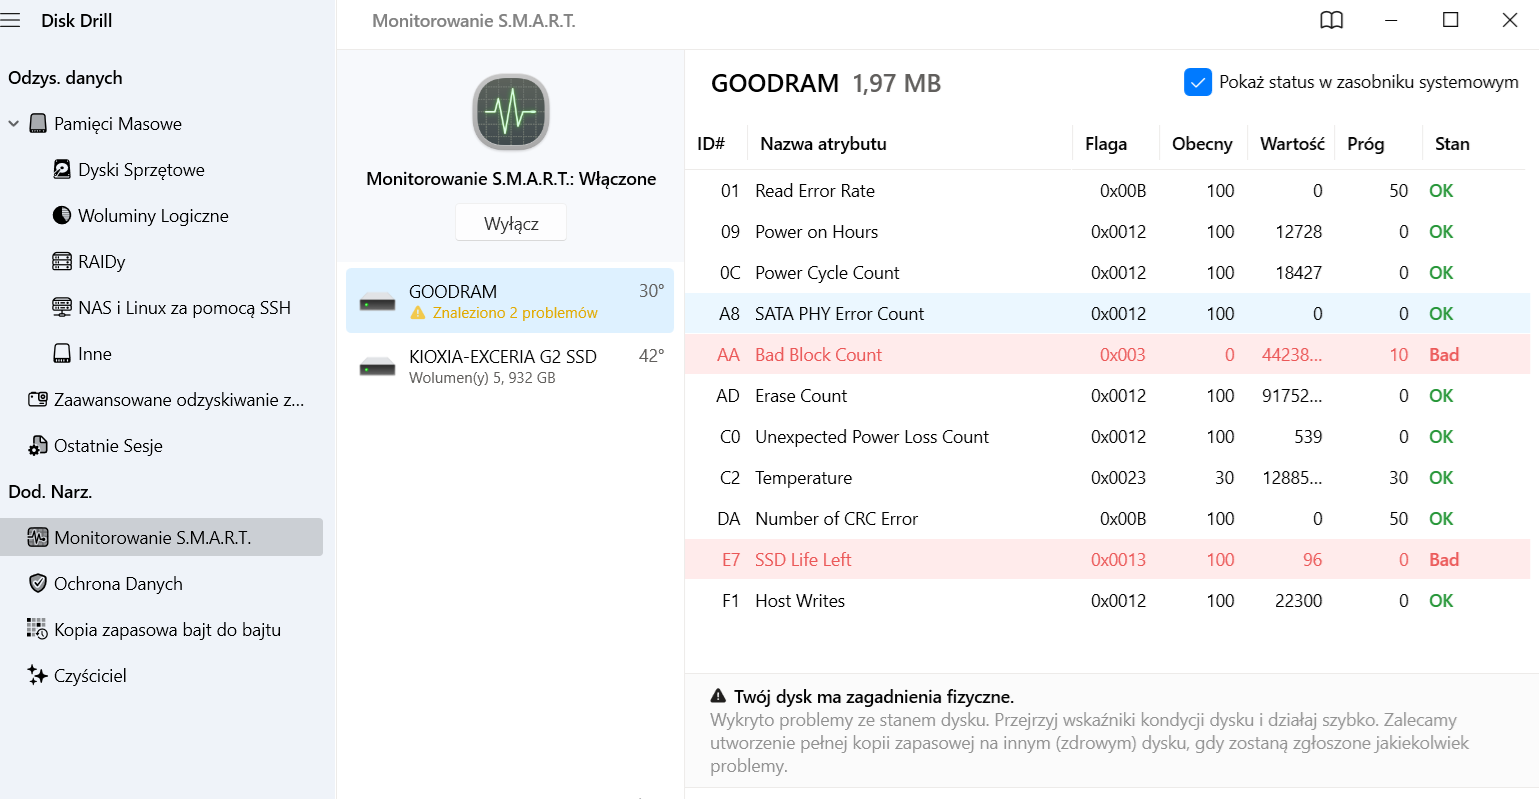
Task: Click the Ostatnie Sesje icon
Action: (x=38, y=446)
